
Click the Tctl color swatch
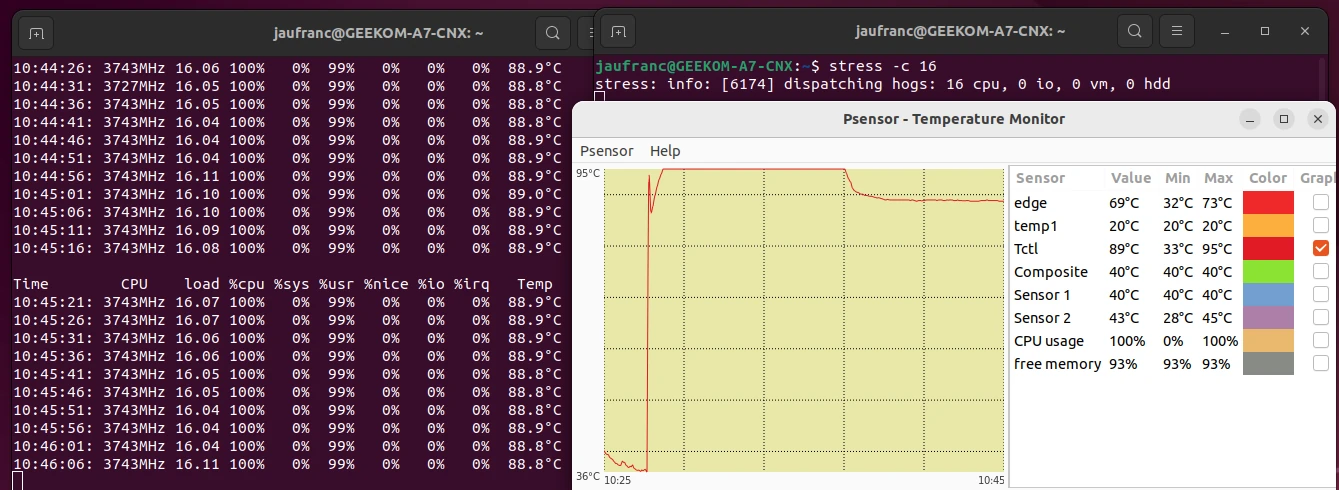tap(1268, 248)
